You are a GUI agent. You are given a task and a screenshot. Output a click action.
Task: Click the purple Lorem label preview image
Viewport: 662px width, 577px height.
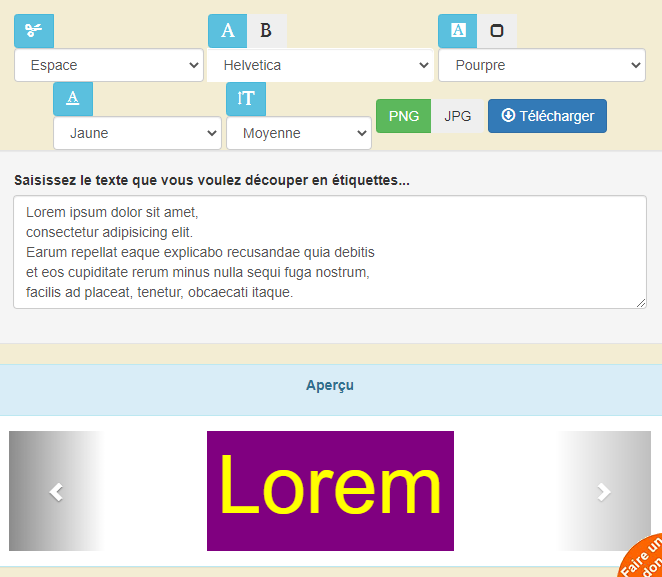pos(330,491)
